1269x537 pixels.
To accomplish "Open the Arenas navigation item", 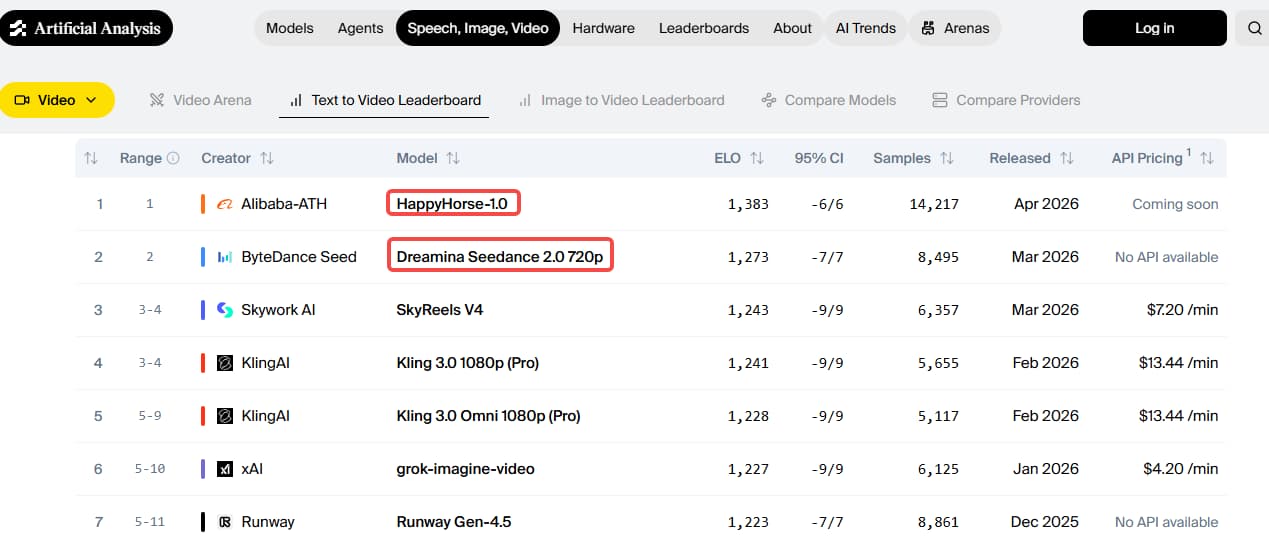I will (x=955, y=28).
